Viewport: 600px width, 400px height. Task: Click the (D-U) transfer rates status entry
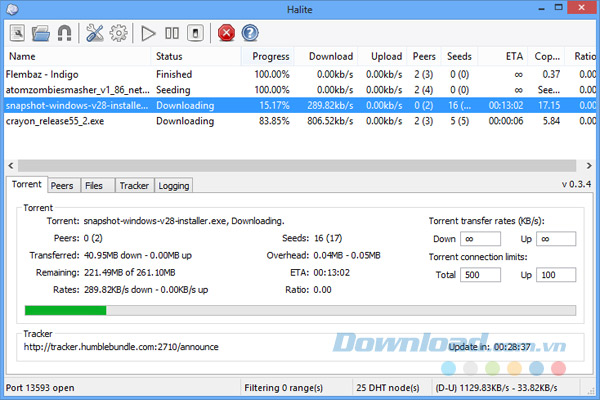point(496,388)
